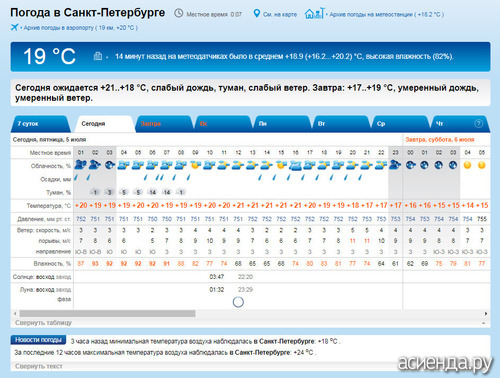Click the sensor icon in blue temperature banner
The image size is (500, 378).
point(98,56)
